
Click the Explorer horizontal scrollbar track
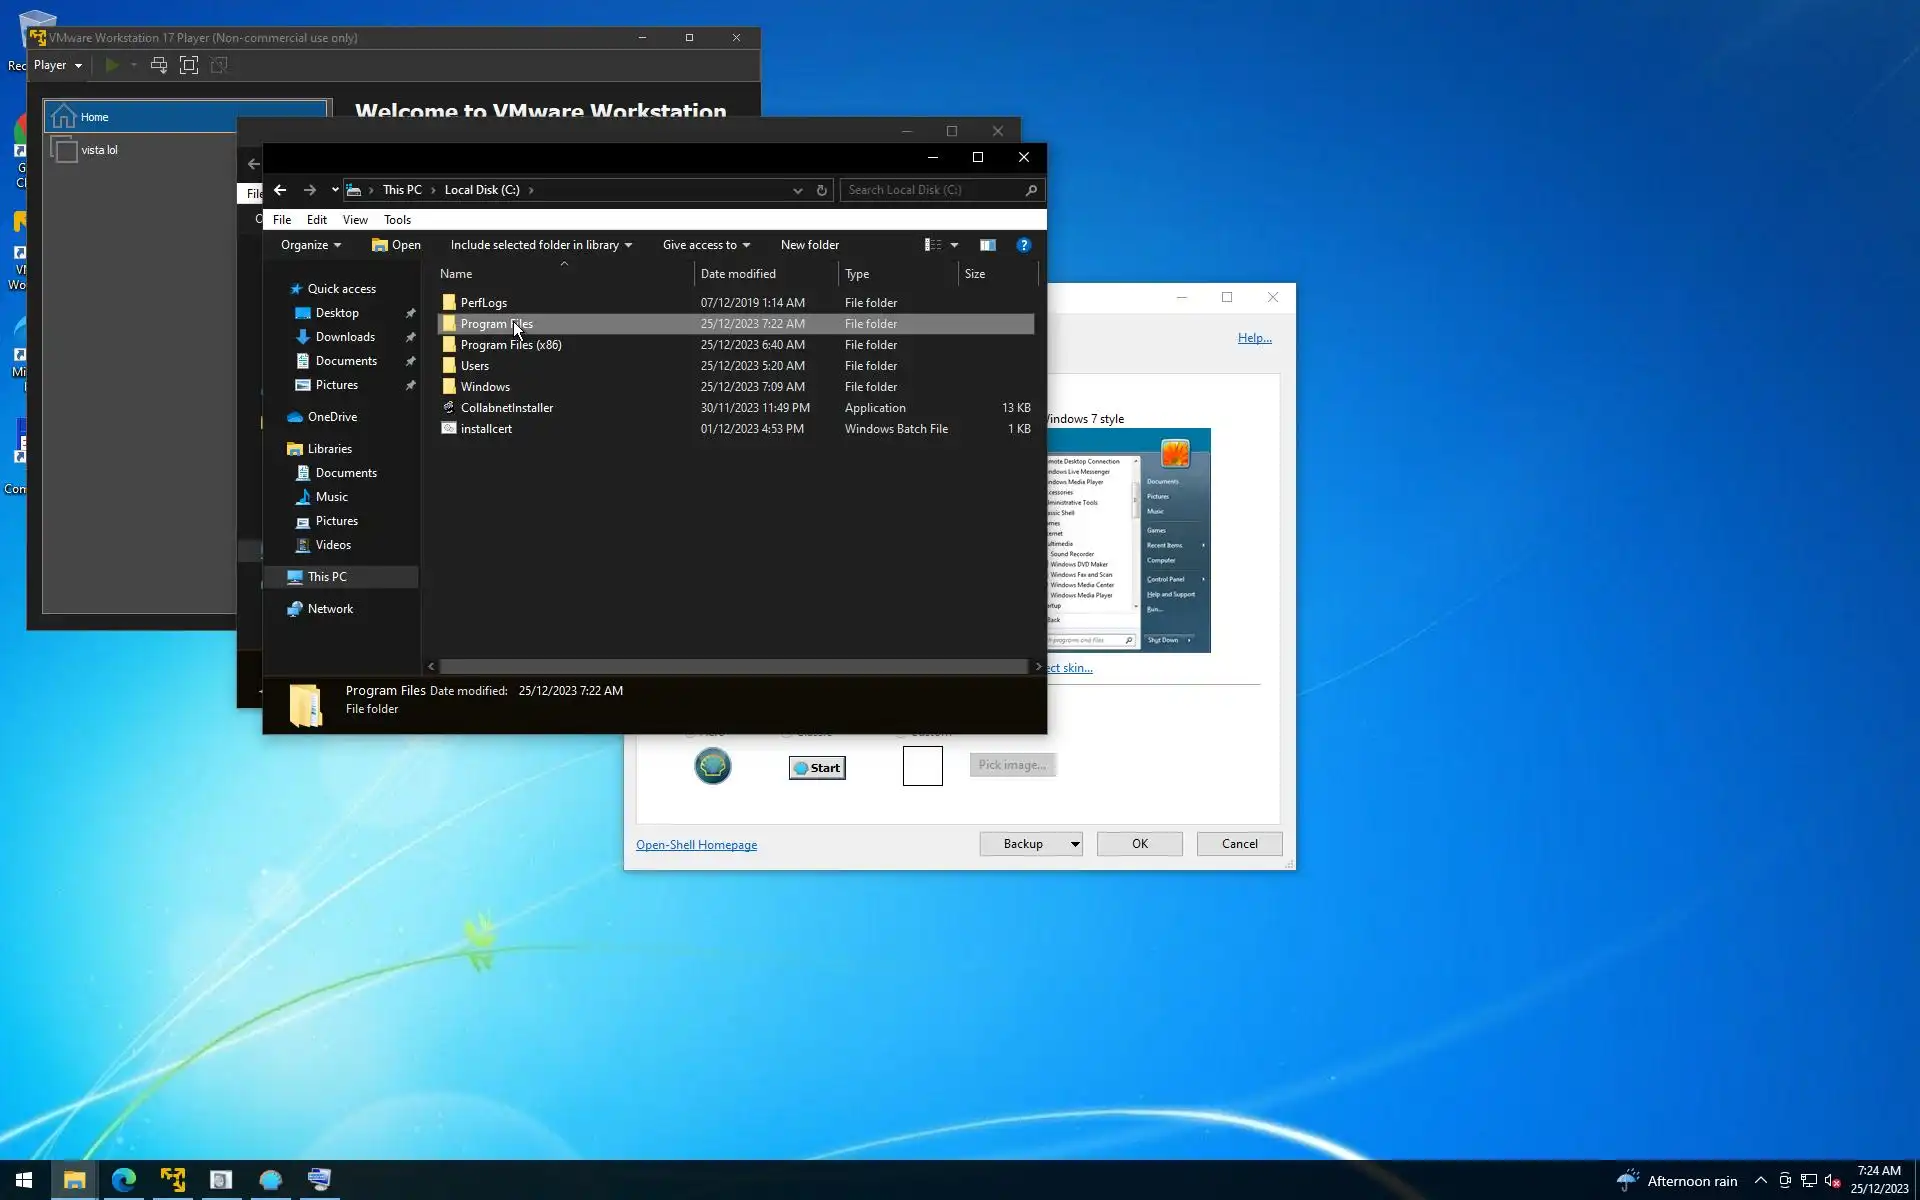733,666
